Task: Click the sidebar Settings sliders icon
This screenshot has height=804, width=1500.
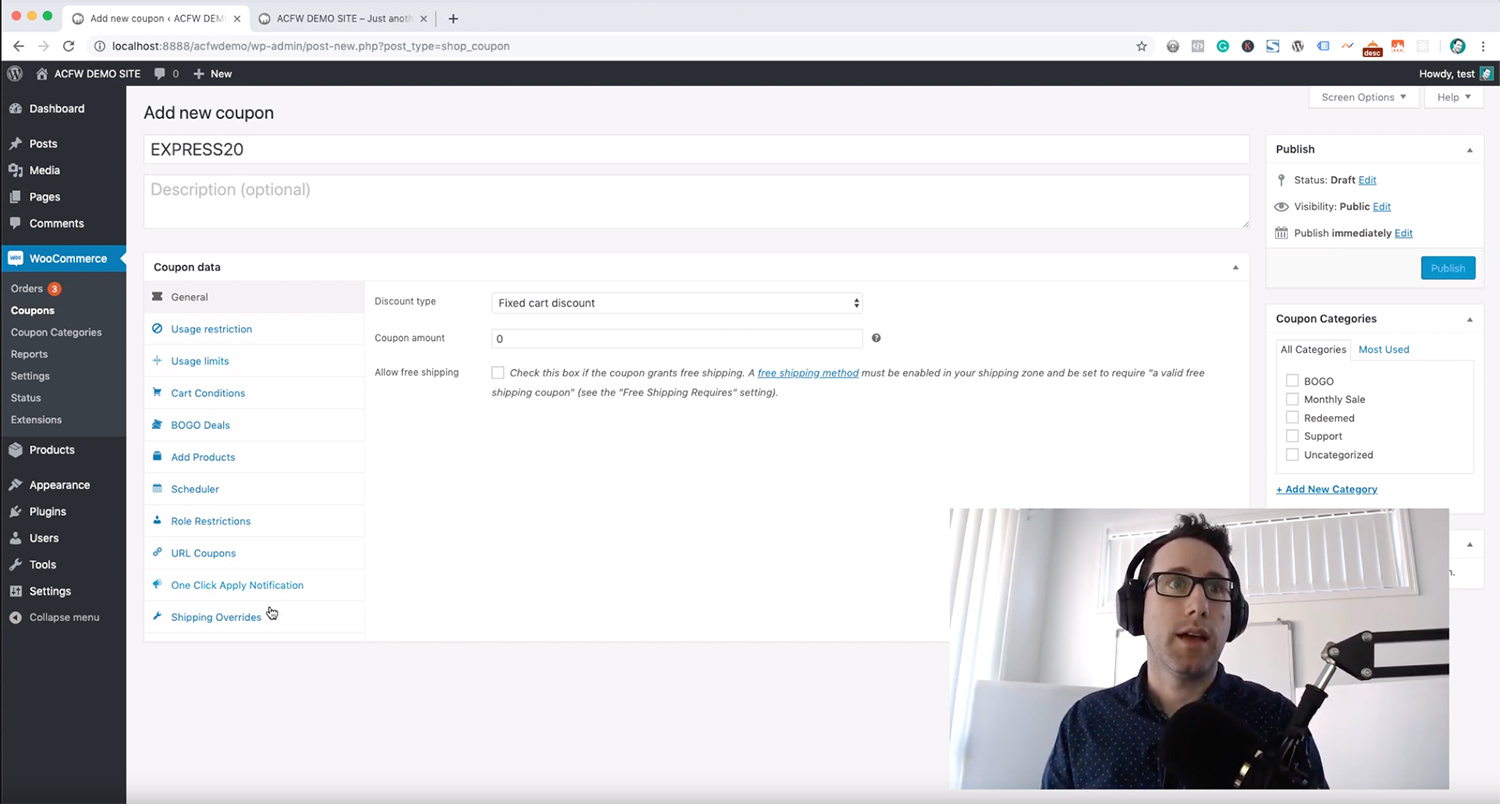Action: pyautogui.click(x=15, y=591)
